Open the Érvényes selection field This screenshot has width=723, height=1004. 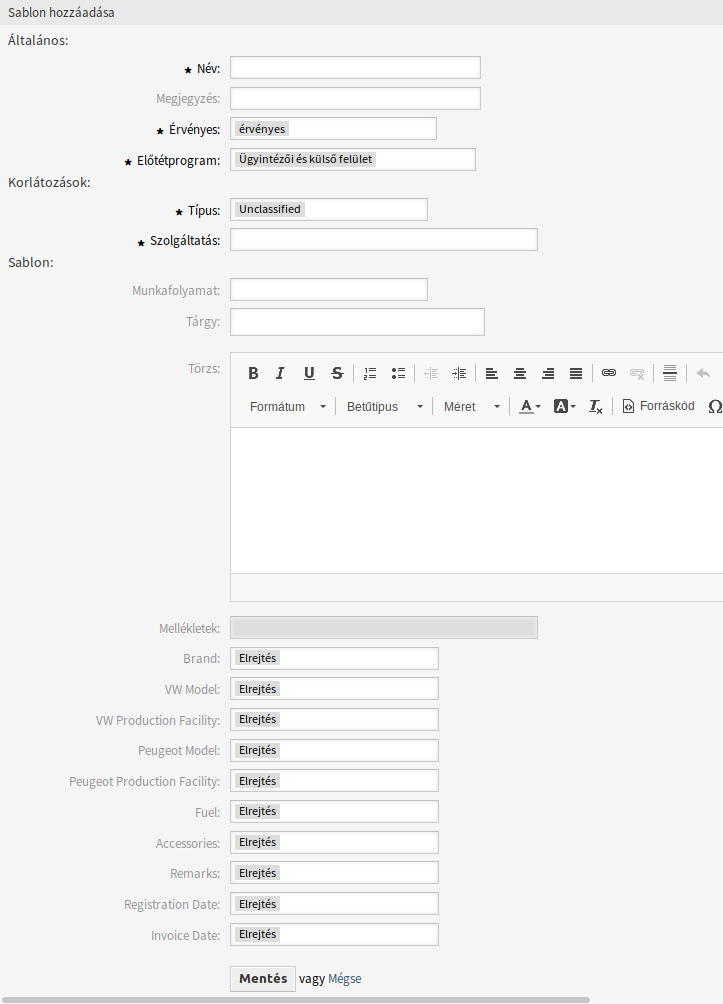point(333,129)
